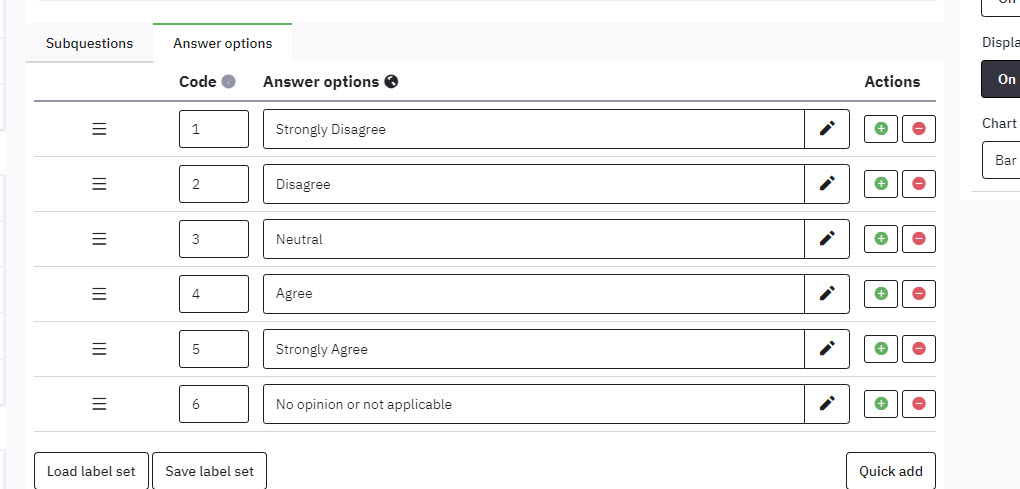The width and height of the screenshot is (1020, 489).
Task: Click the red delete icon for Neutral
Action: click(918, 239)
